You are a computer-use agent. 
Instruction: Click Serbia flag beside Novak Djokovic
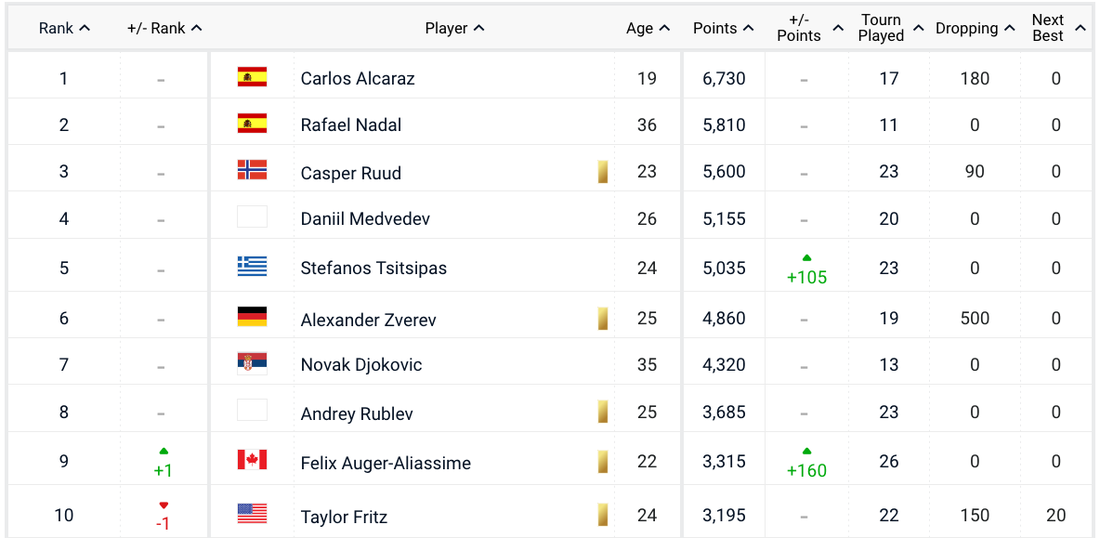[x=252, y=364]
